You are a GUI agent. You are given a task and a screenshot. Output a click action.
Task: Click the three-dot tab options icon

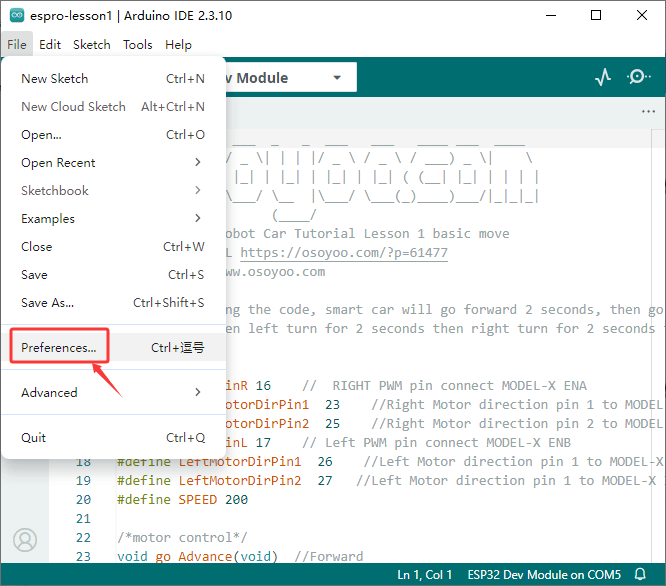coord(648,112)
